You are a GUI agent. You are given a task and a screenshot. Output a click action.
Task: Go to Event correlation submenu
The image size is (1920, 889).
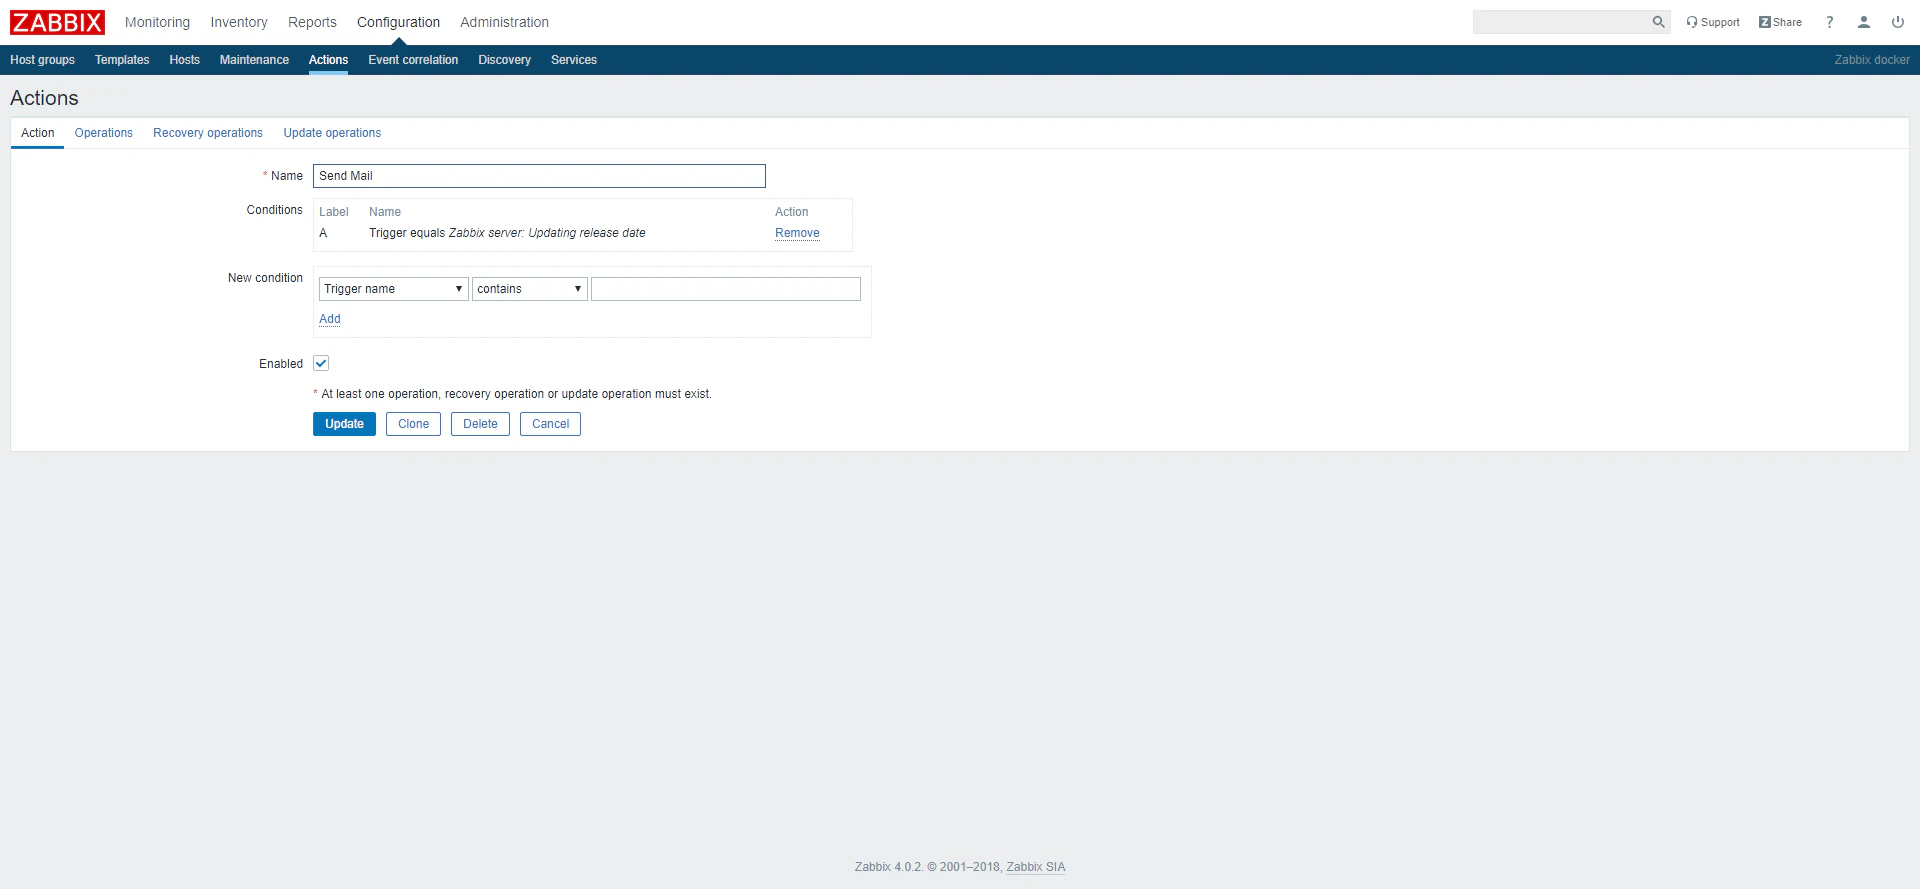[x=413, y=60]
